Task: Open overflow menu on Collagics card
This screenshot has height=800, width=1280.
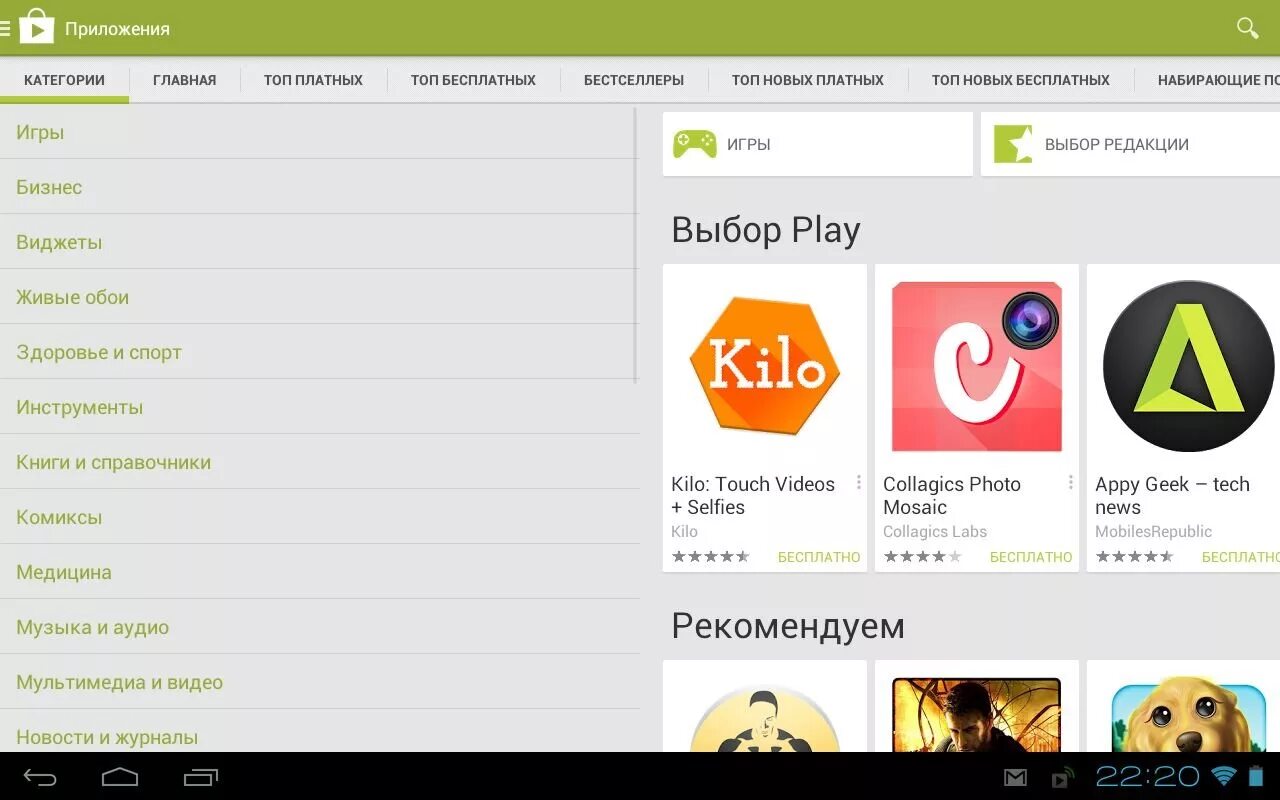Action: [1070, 482]
